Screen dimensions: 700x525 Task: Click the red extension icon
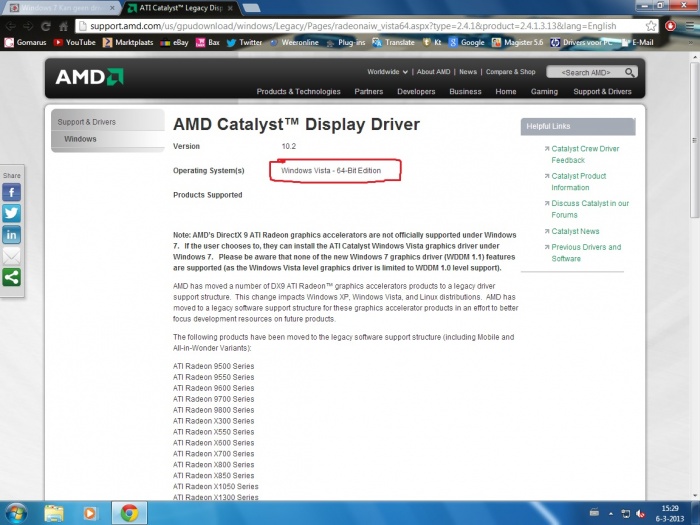click(x=670, y=26)
